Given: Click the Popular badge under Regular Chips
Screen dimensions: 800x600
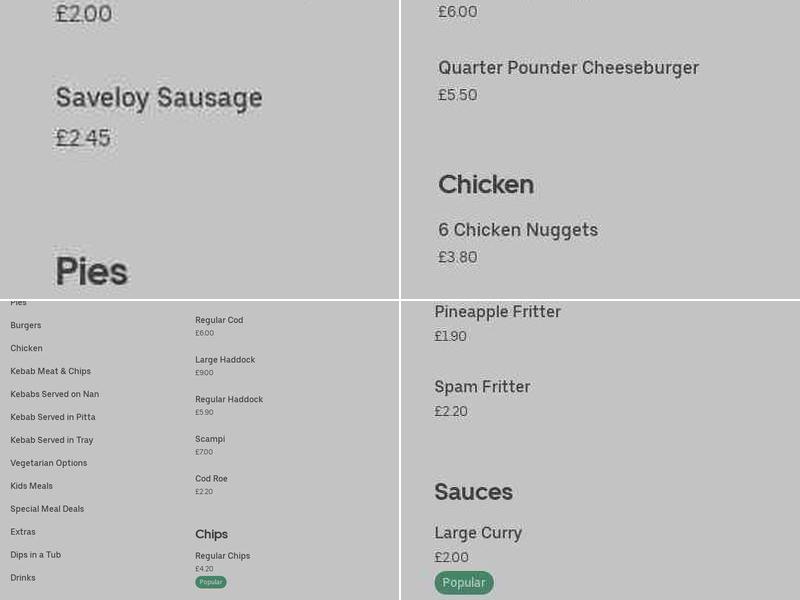Looking at the screenshot, I should tap(210, 581).
